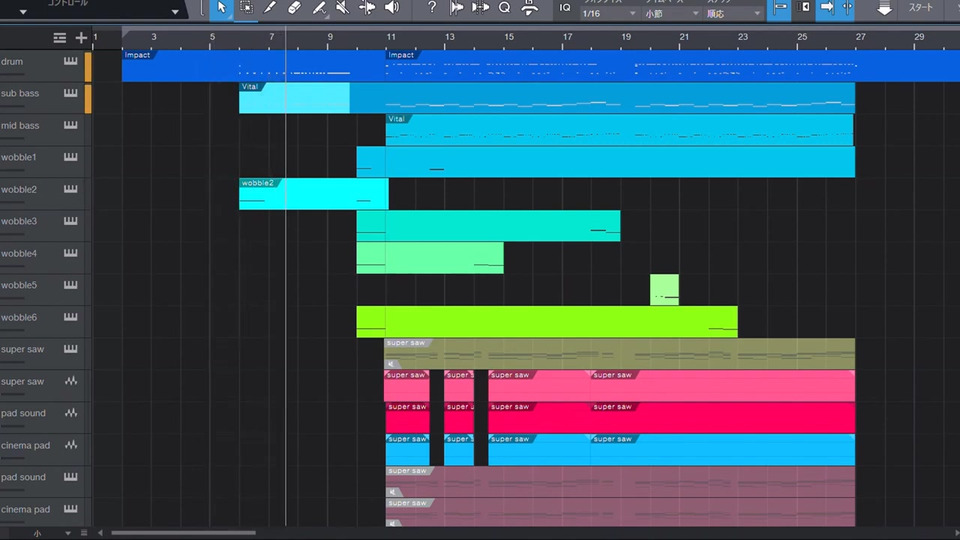The width and height of the screenshot is (960, 540).
Task: Select the Listen speaker tool
Action: (392, 8)
